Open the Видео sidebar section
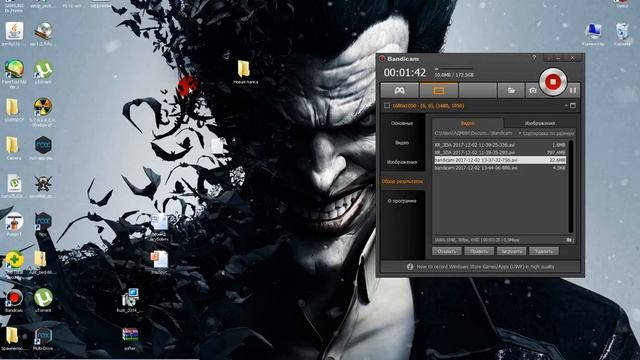 click(x=402, y=142)
